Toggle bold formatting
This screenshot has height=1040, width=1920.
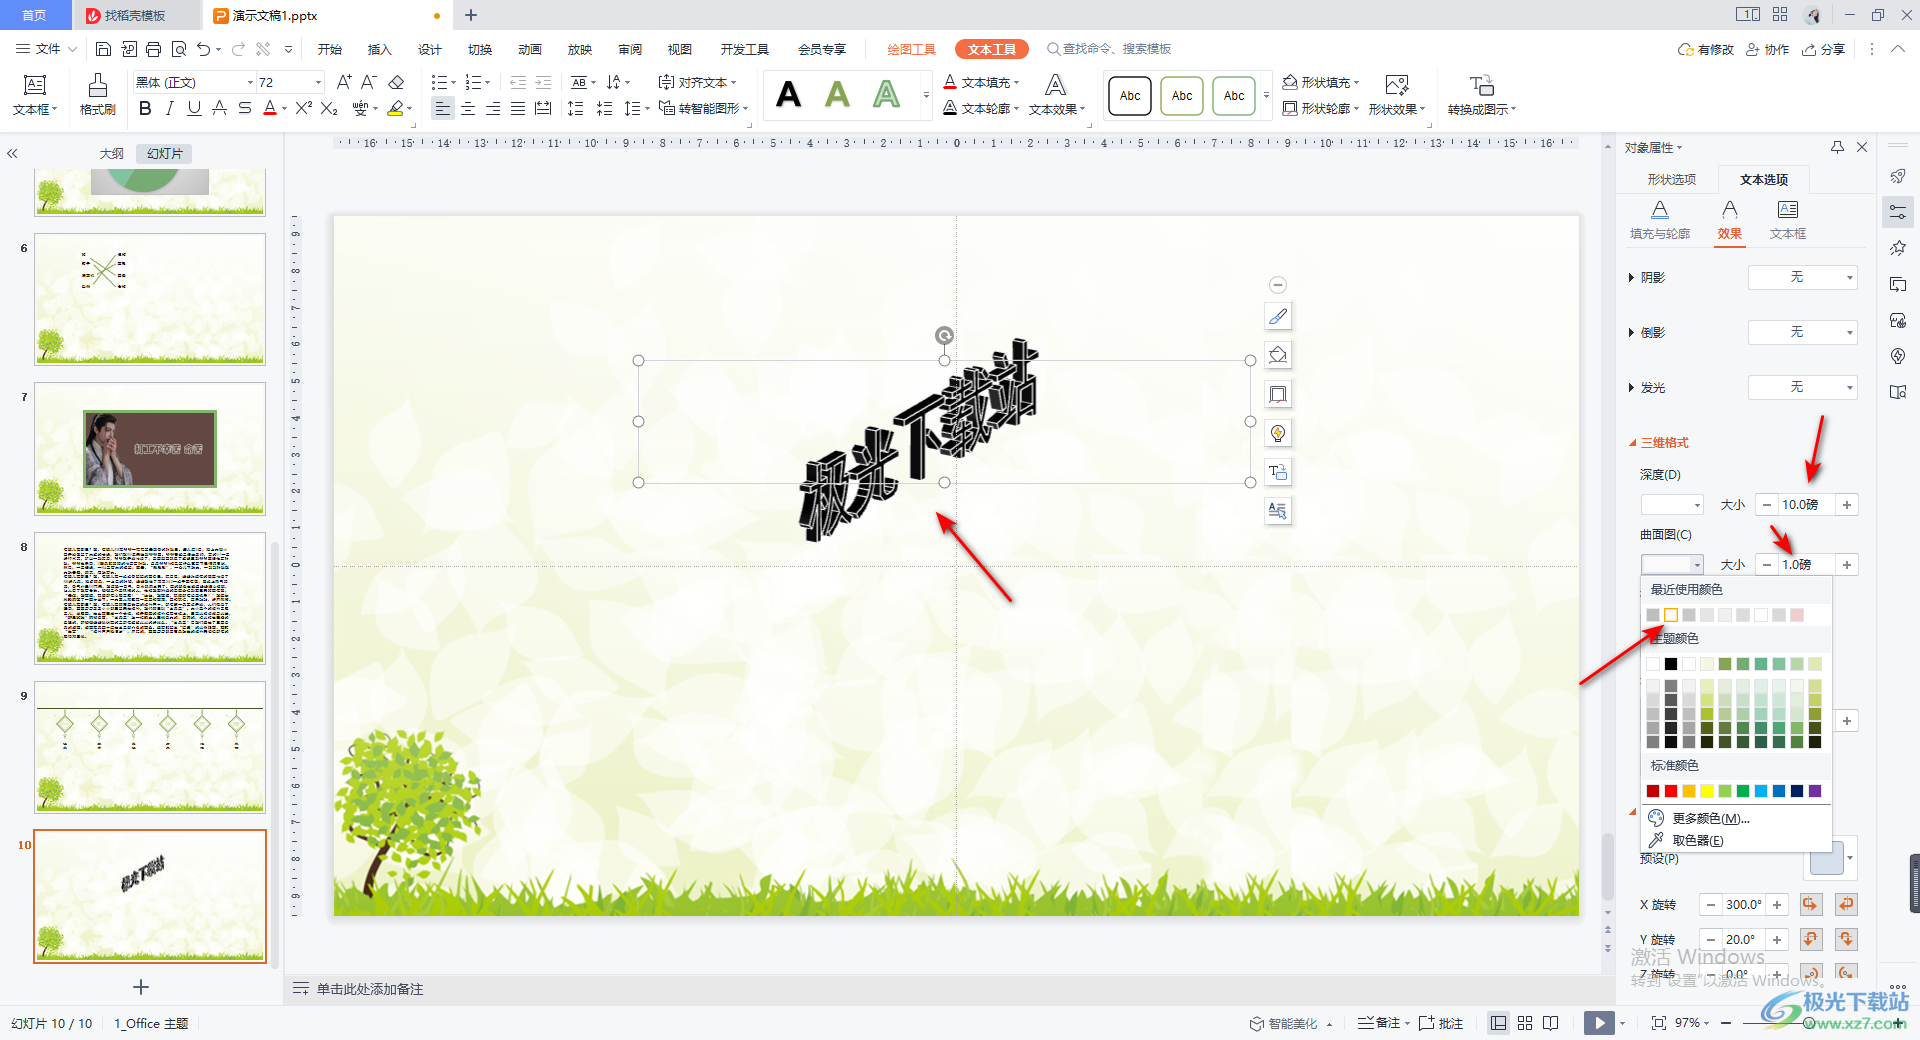click(x=145, y=108)
